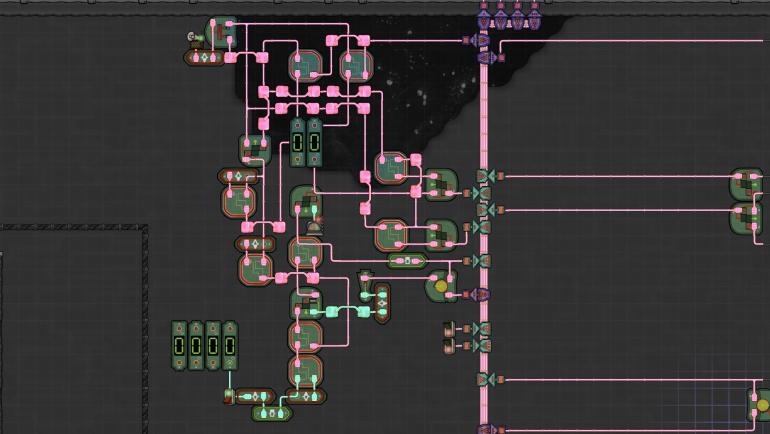
Task: Select horizontal filter gate above yellow-circle sensor
Action: tap(407, 261)
